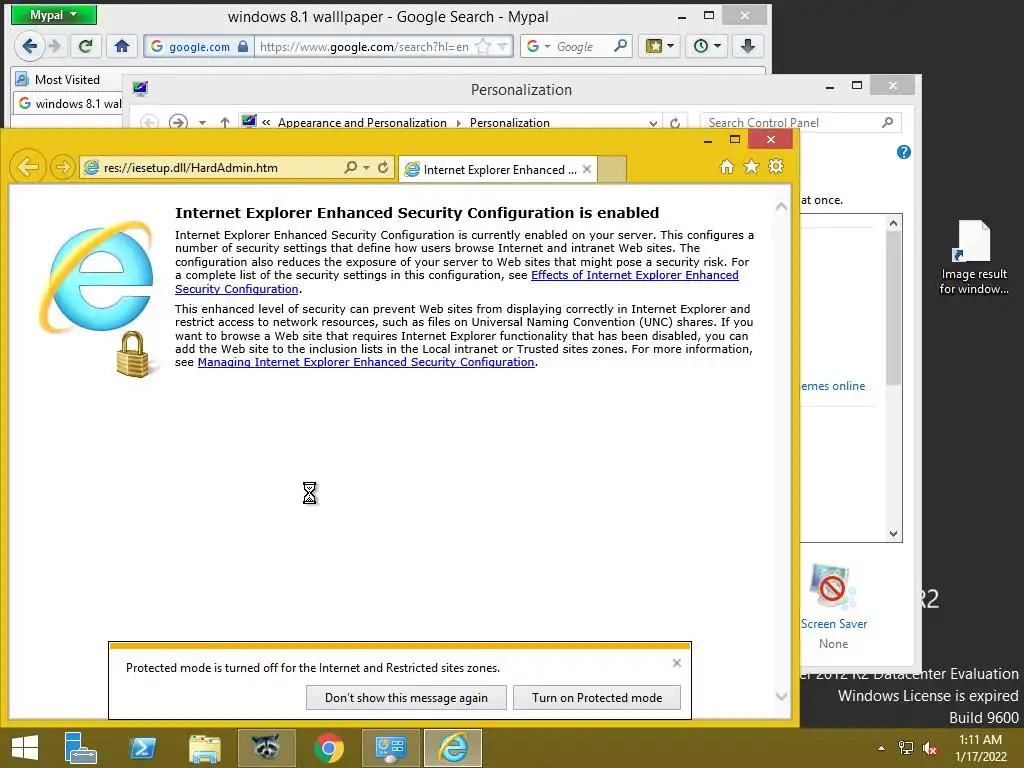Screen dimensions: 1024x768
Task: Open Mypal URL history dropdown arrow
Action: (502, 46)
